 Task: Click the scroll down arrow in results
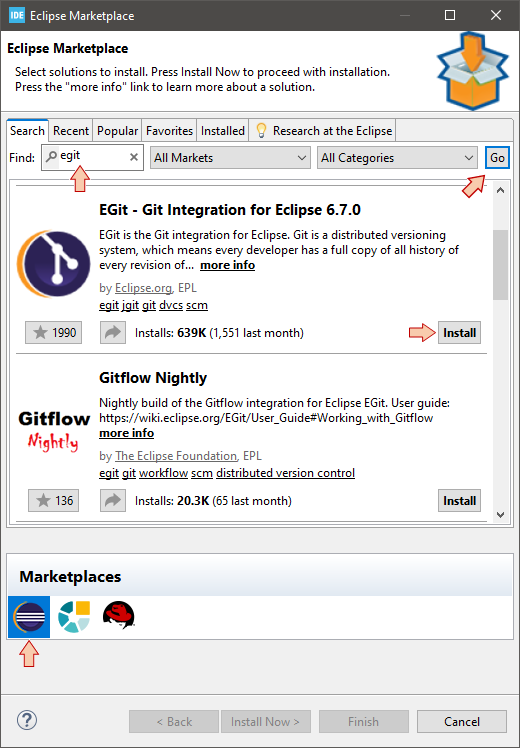(500, 515)
